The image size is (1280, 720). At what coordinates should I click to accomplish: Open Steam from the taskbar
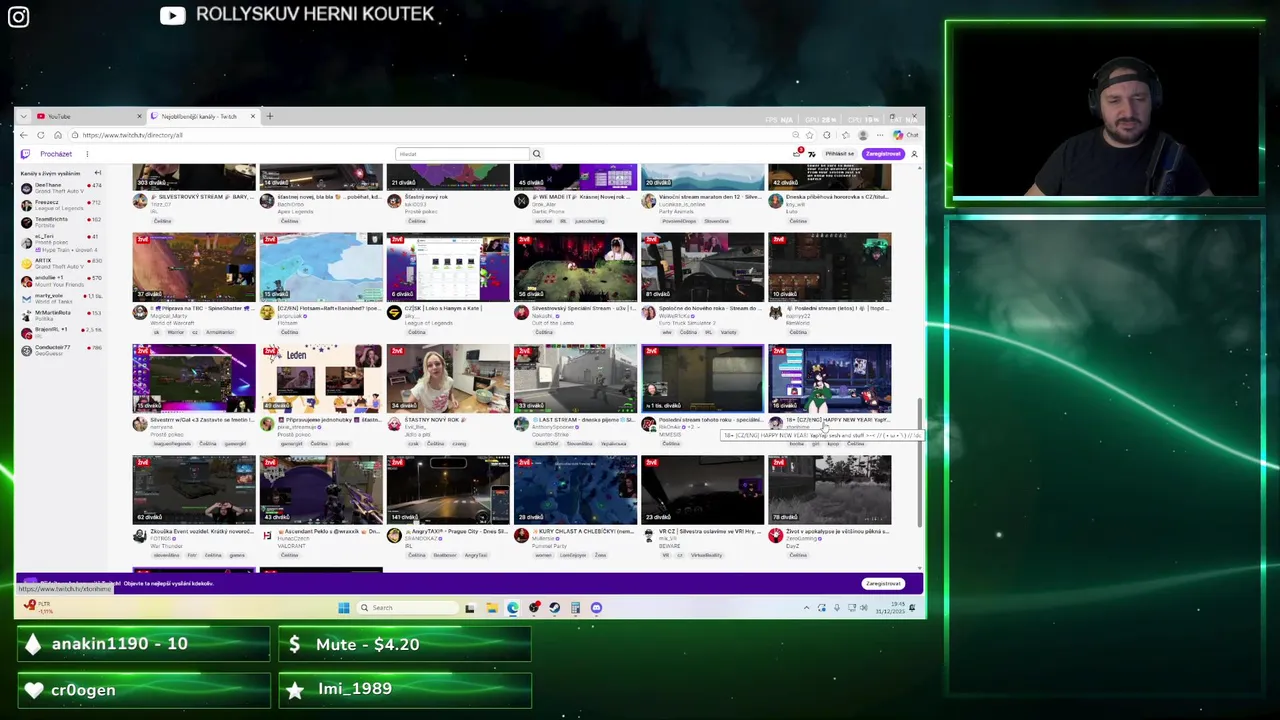click(555, 607)
